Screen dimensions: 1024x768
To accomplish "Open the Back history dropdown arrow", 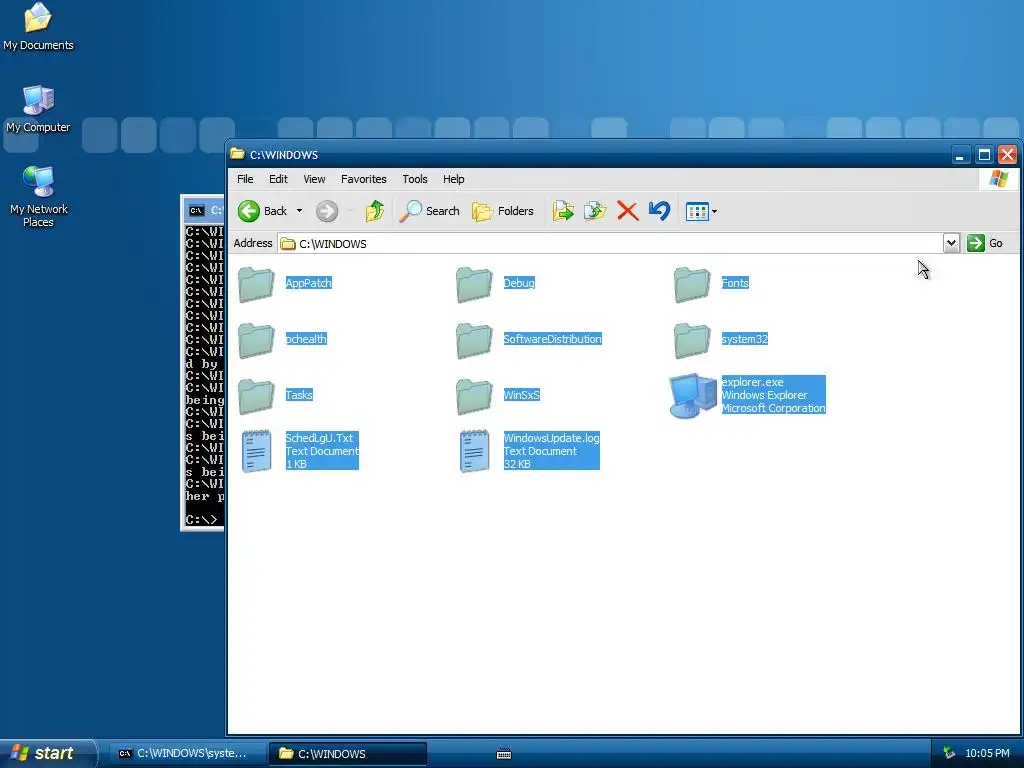I will tap(299, 211).
